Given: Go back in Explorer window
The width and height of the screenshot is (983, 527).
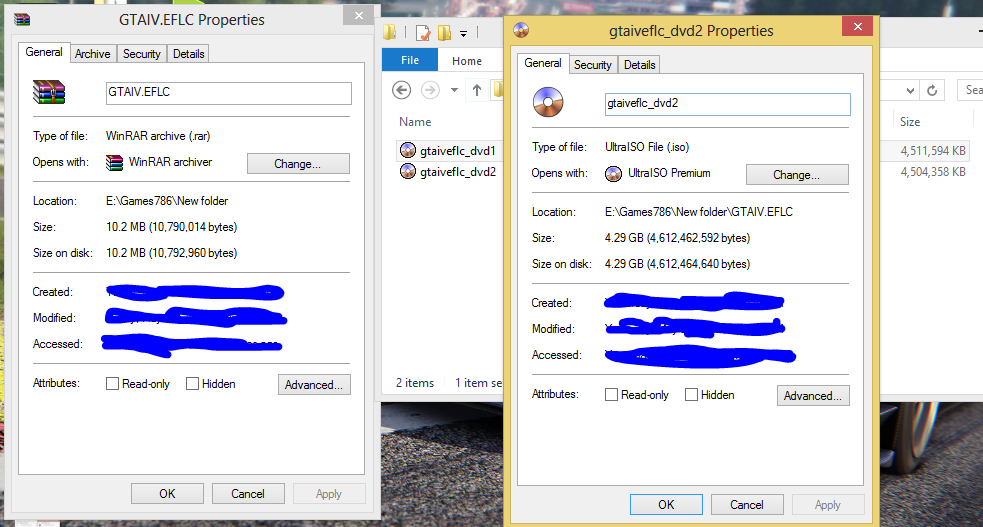Looking at the screenshot, I should click(401, 90).
